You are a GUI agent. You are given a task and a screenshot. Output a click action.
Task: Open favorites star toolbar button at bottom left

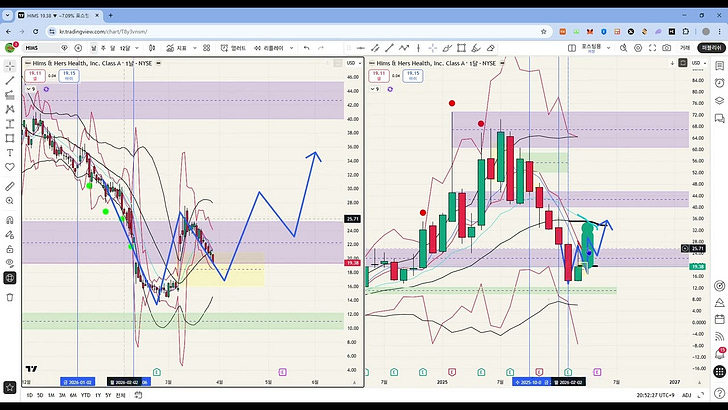click(10, 387)
